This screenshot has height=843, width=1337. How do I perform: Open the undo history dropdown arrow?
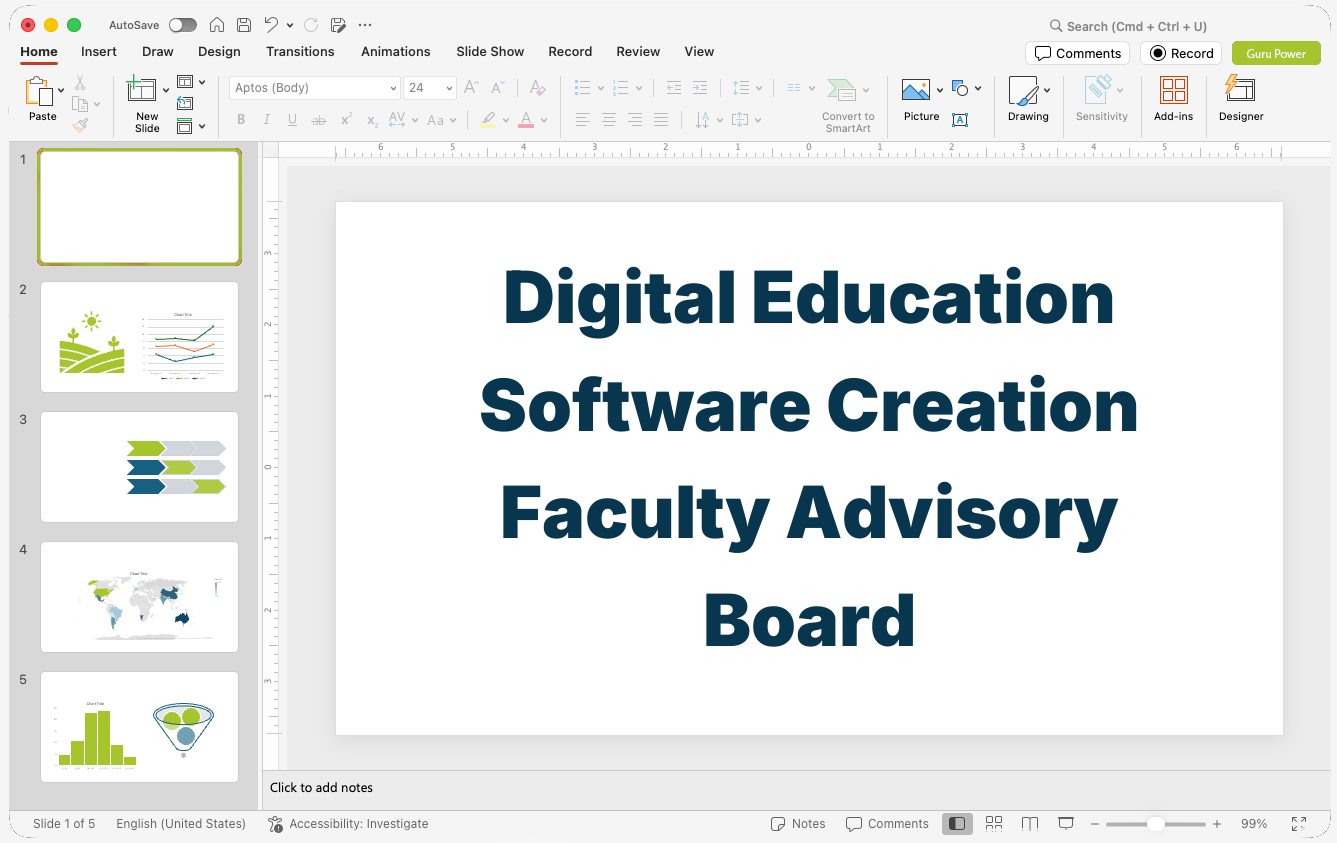[x=290, y=25]
